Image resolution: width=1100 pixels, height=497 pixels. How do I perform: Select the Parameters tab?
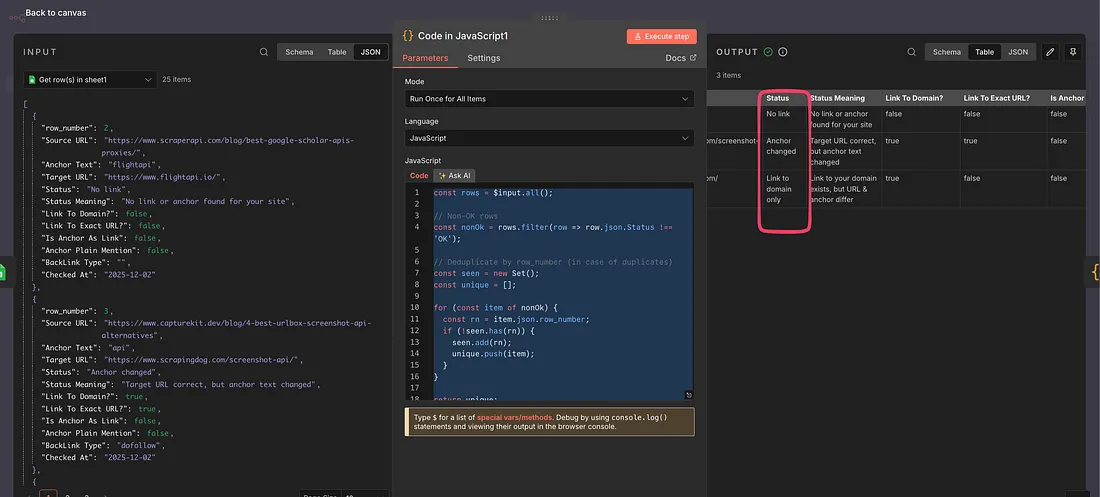426,58
